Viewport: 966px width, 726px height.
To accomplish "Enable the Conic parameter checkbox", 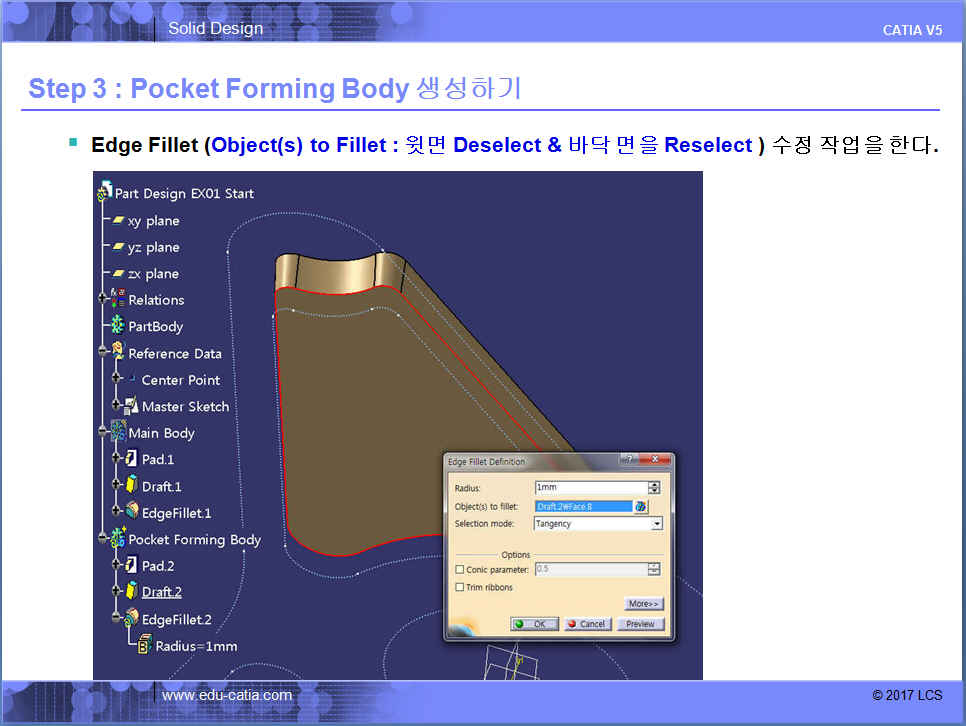I will pos(460,569).
